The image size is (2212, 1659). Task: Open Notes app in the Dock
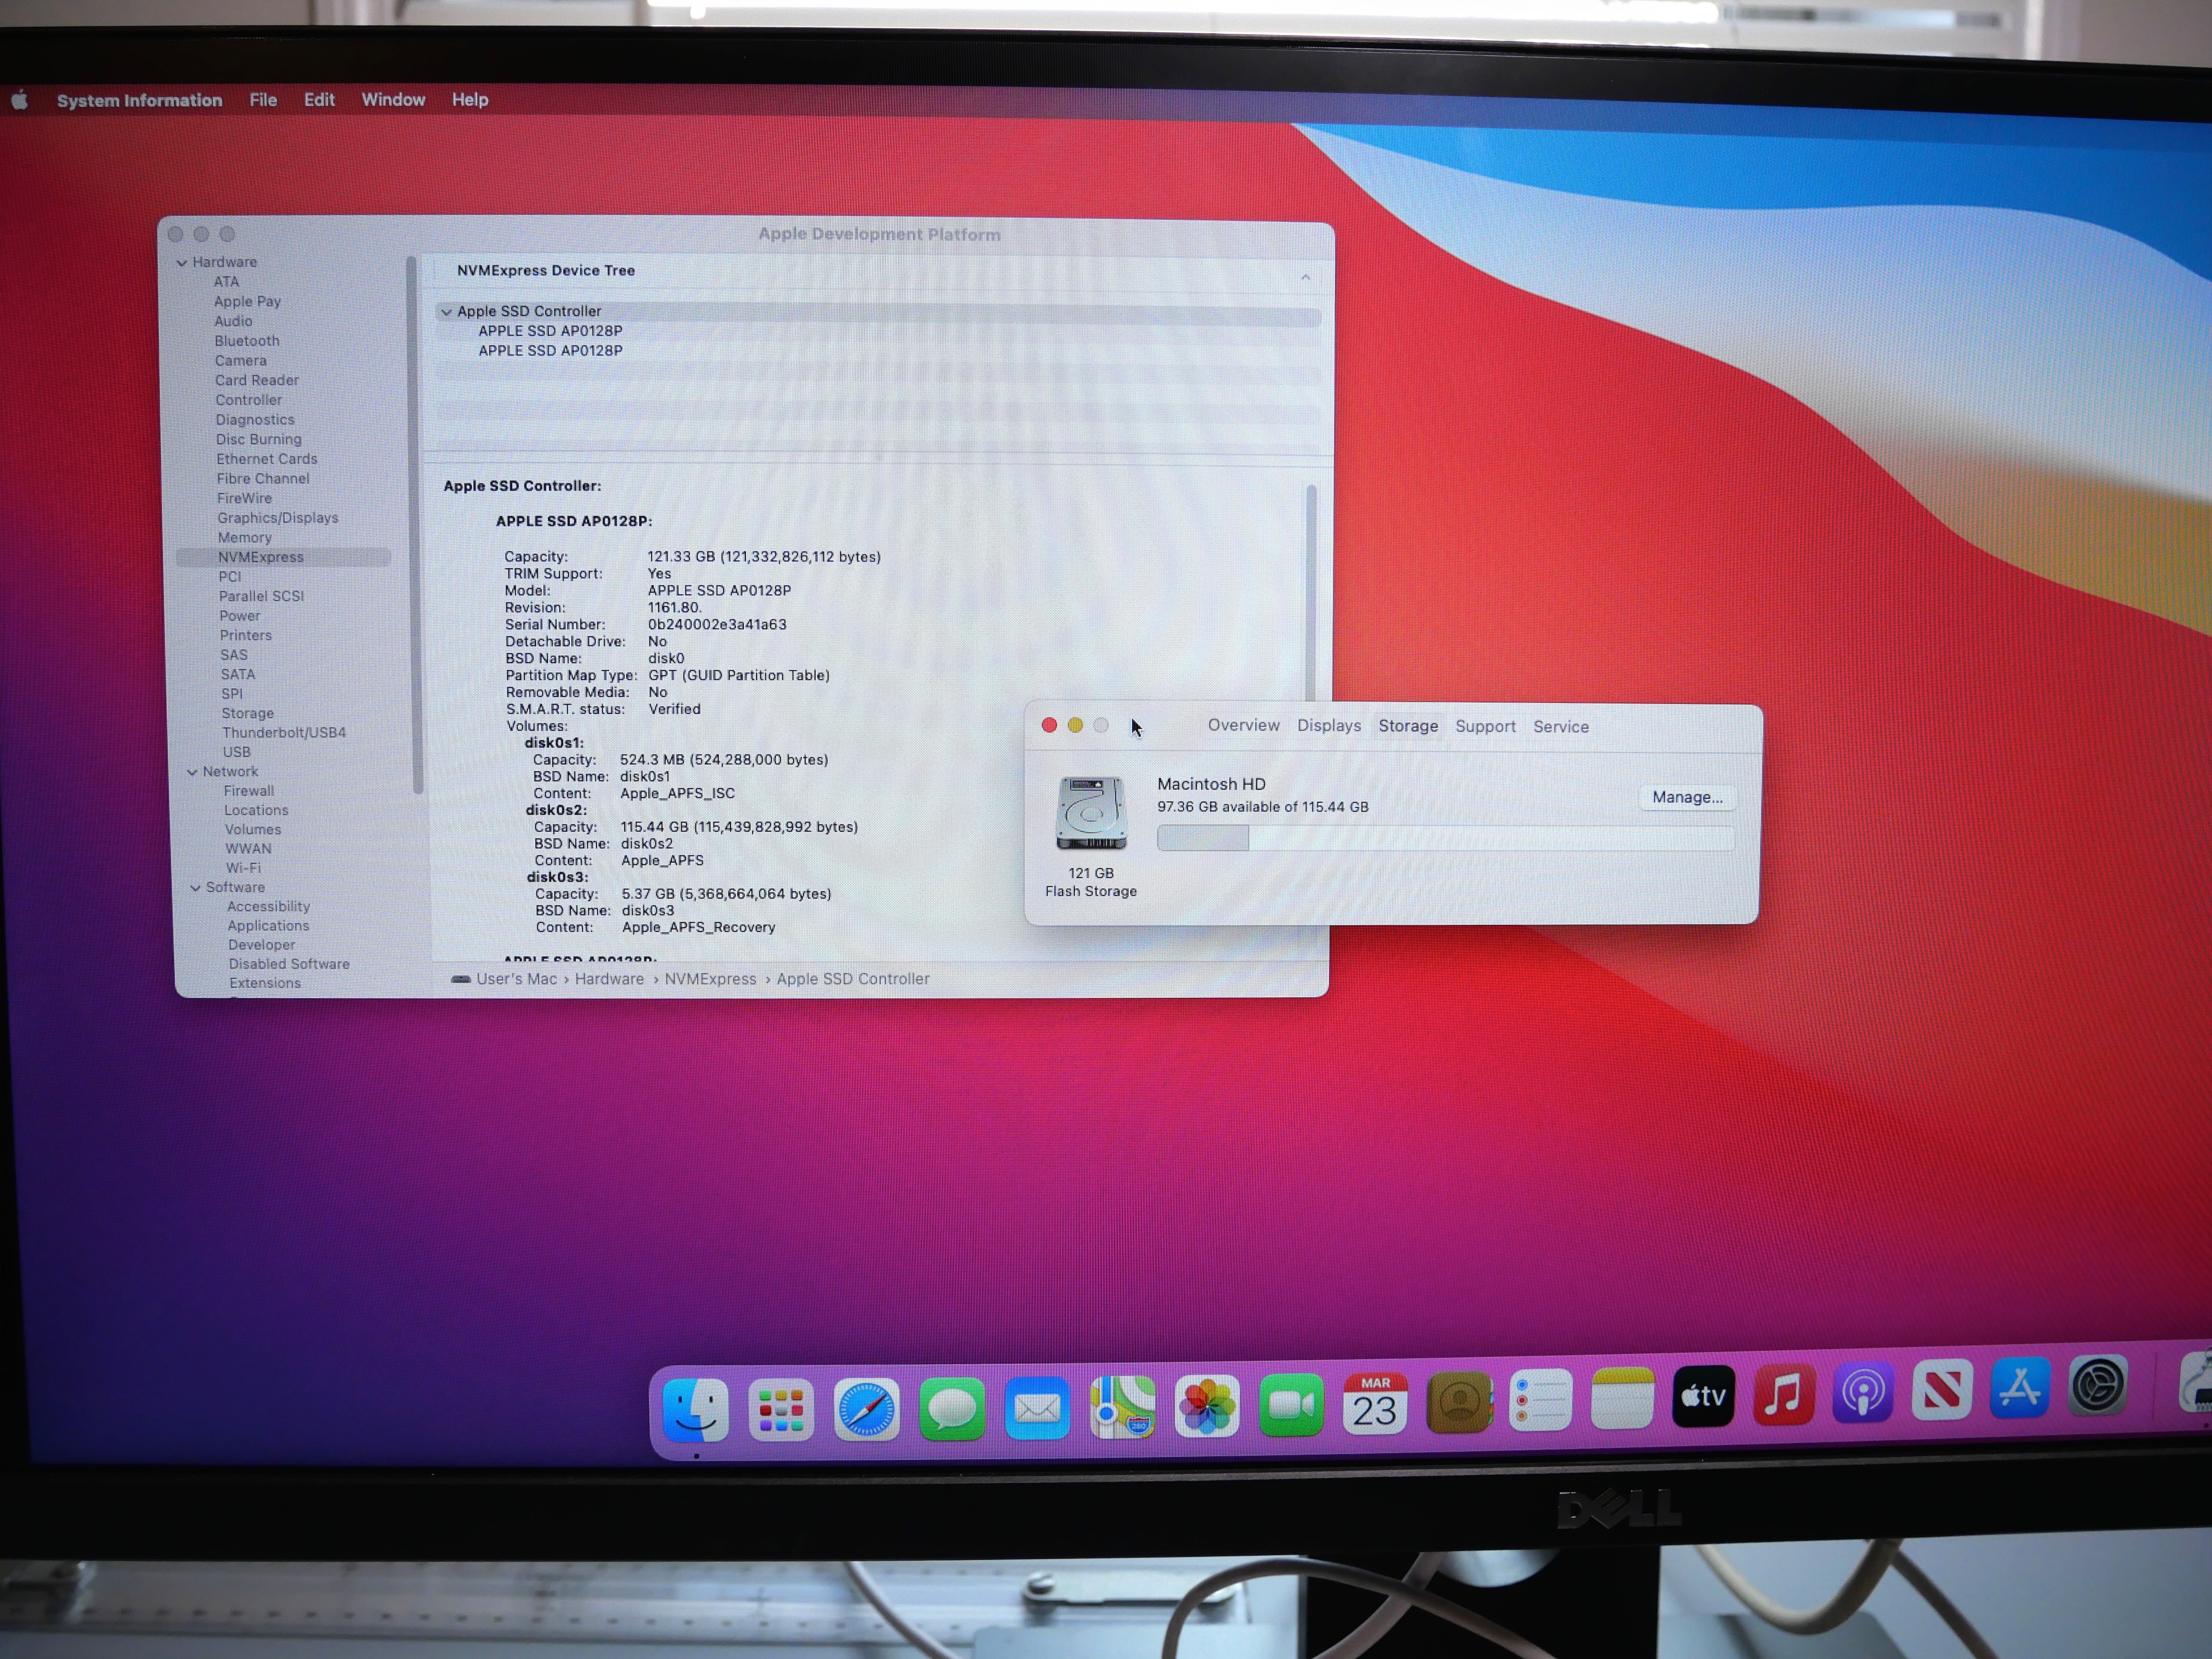1622,1398
